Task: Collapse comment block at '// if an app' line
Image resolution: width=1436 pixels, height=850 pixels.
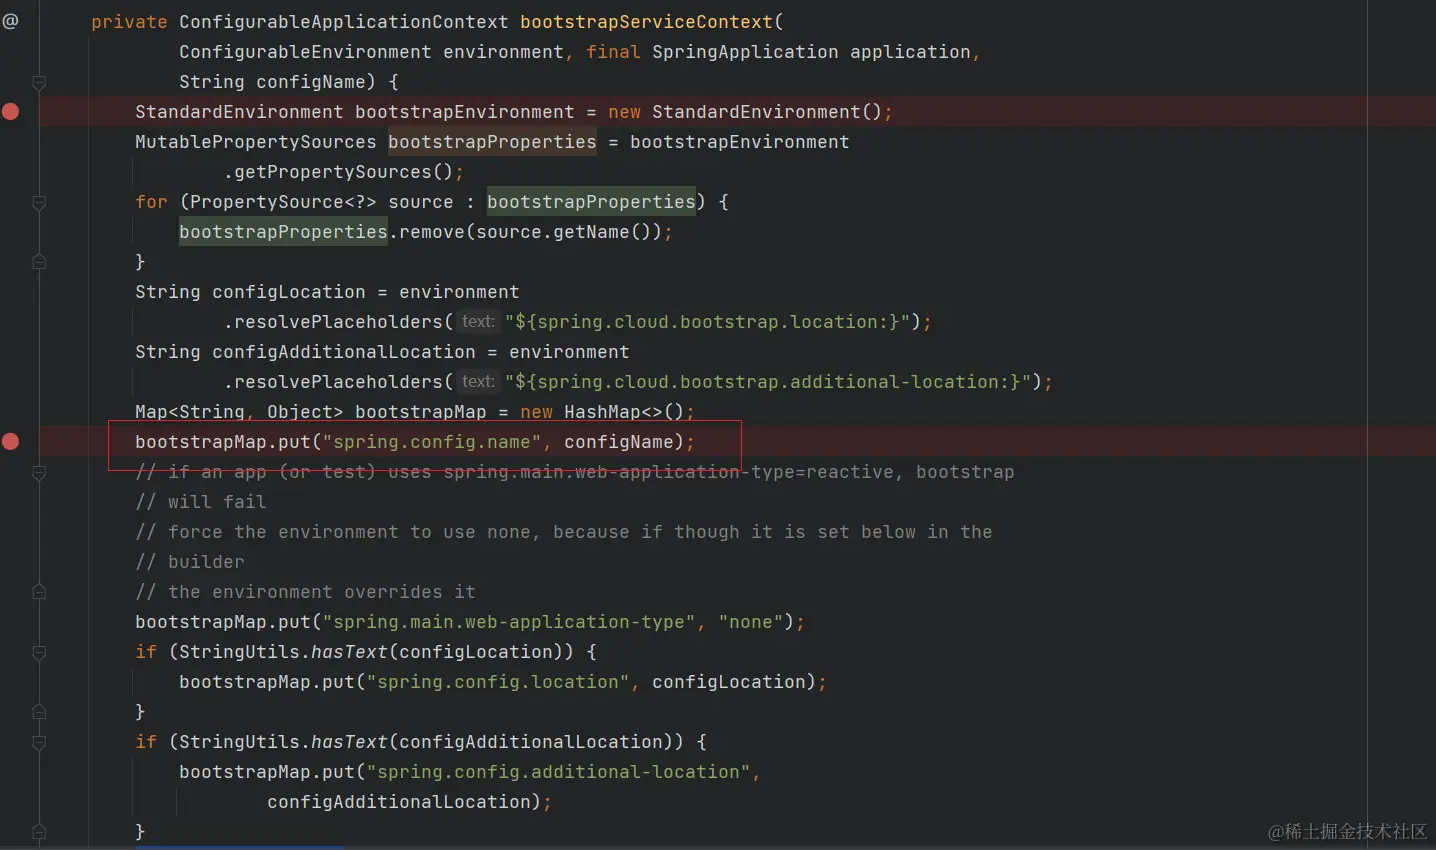Action: (39, 472)
